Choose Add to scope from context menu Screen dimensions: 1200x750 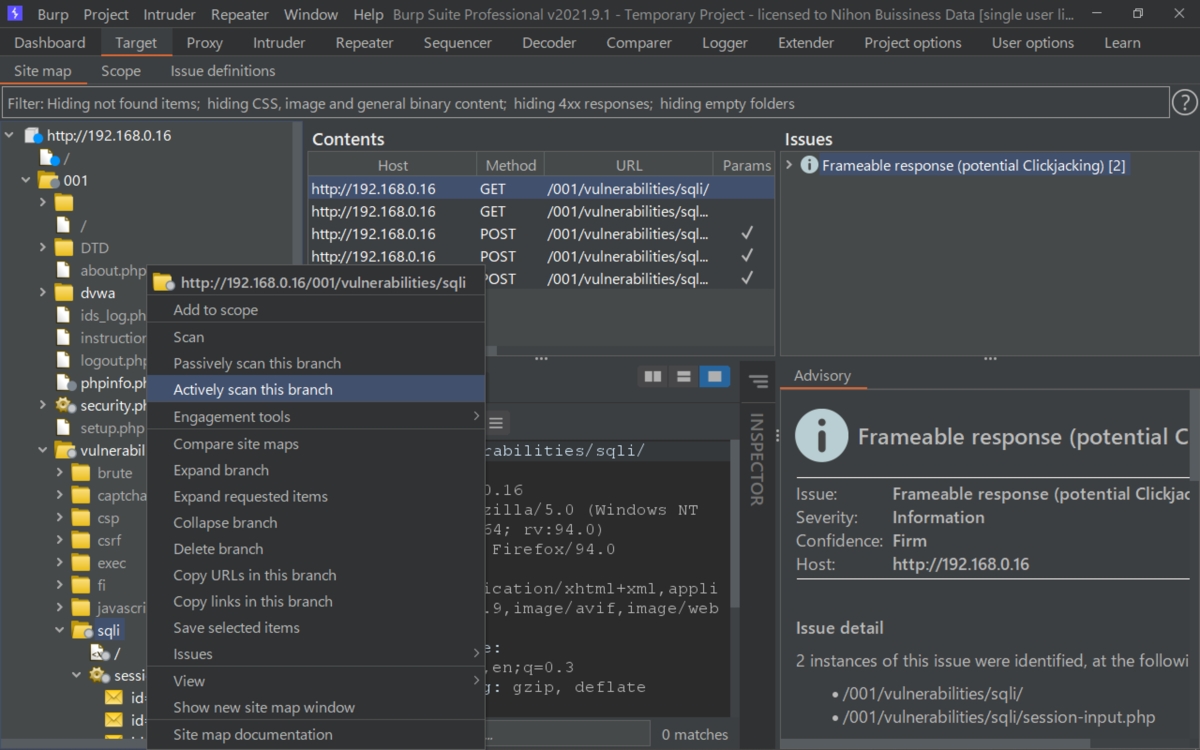[316, 310]
